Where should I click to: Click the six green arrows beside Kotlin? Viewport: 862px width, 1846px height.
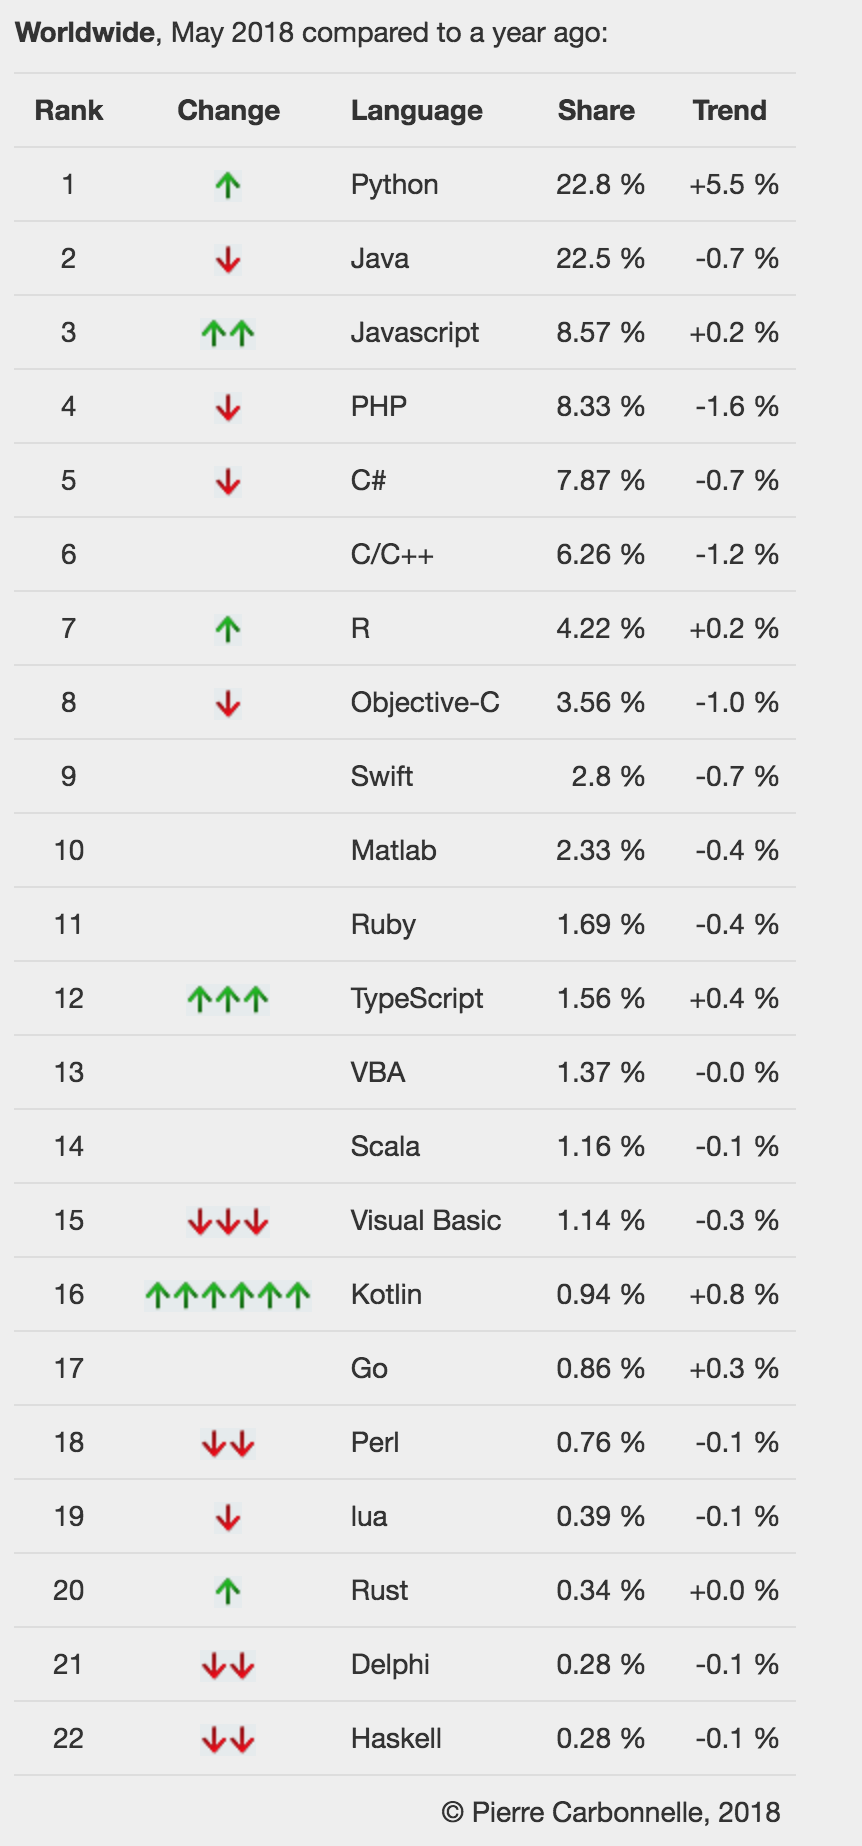(228, 1295)
